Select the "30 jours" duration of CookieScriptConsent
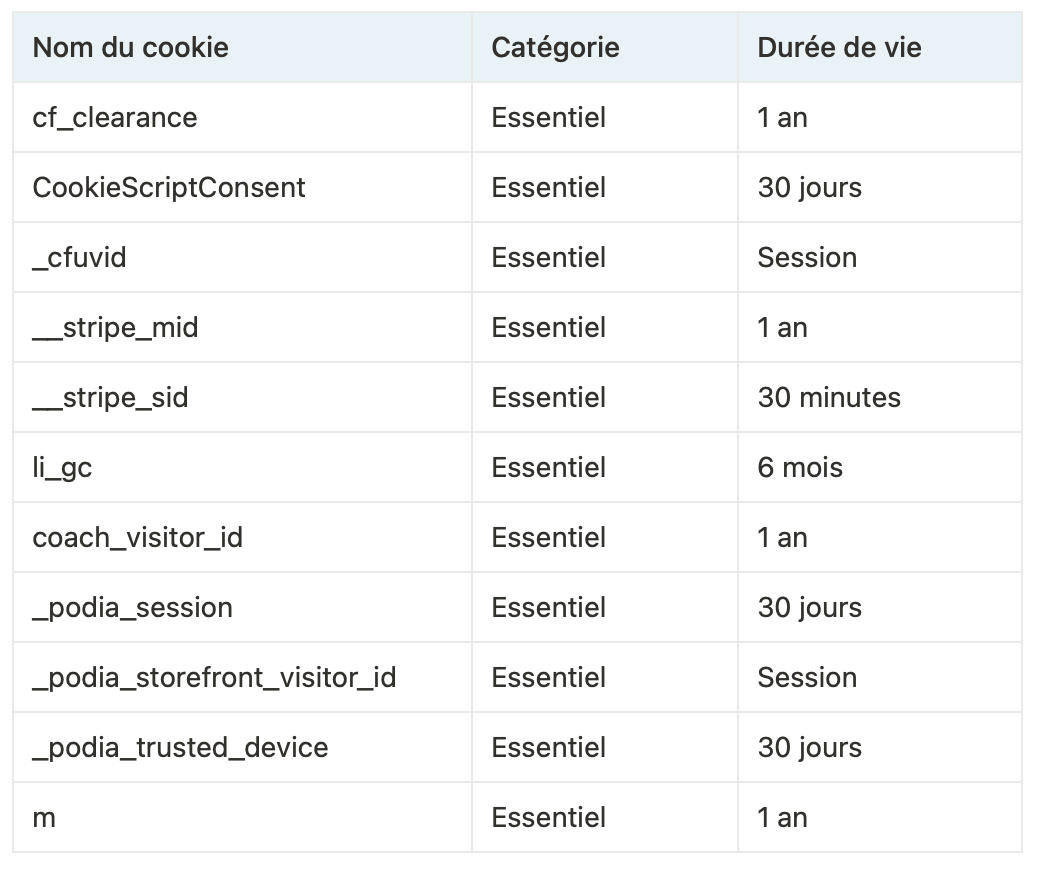 pos(809,187)
